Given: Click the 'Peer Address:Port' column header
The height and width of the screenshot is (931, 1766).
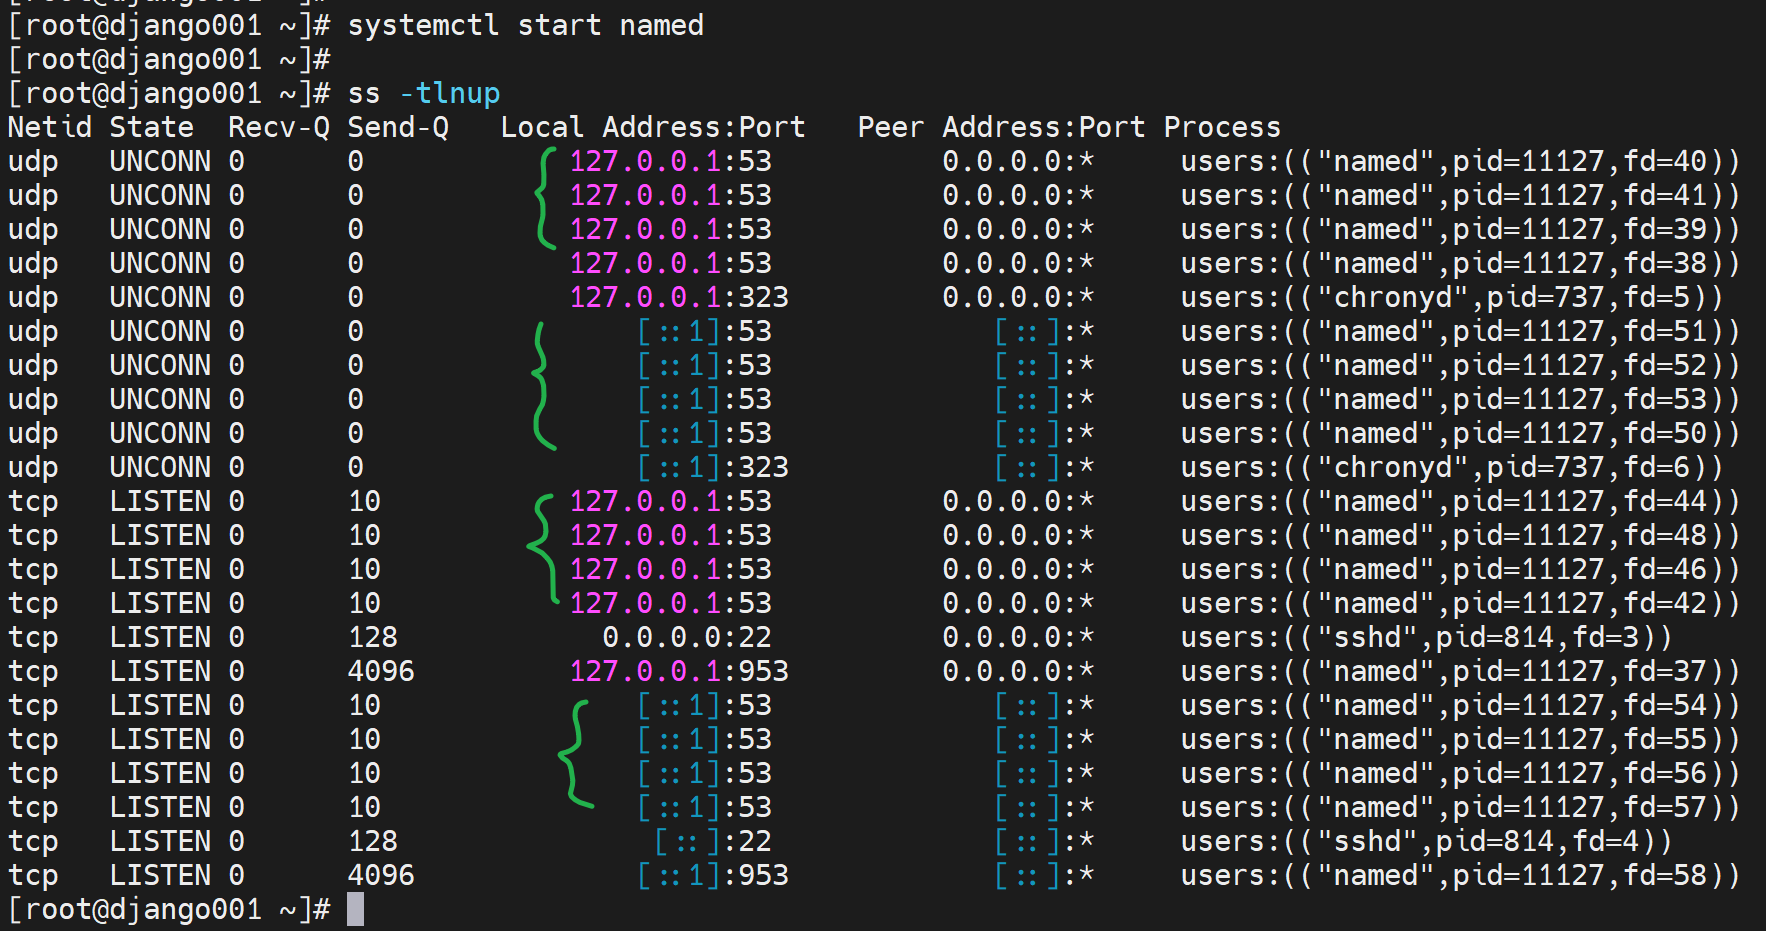Looking at the screenshot, I should [1000, 127].
